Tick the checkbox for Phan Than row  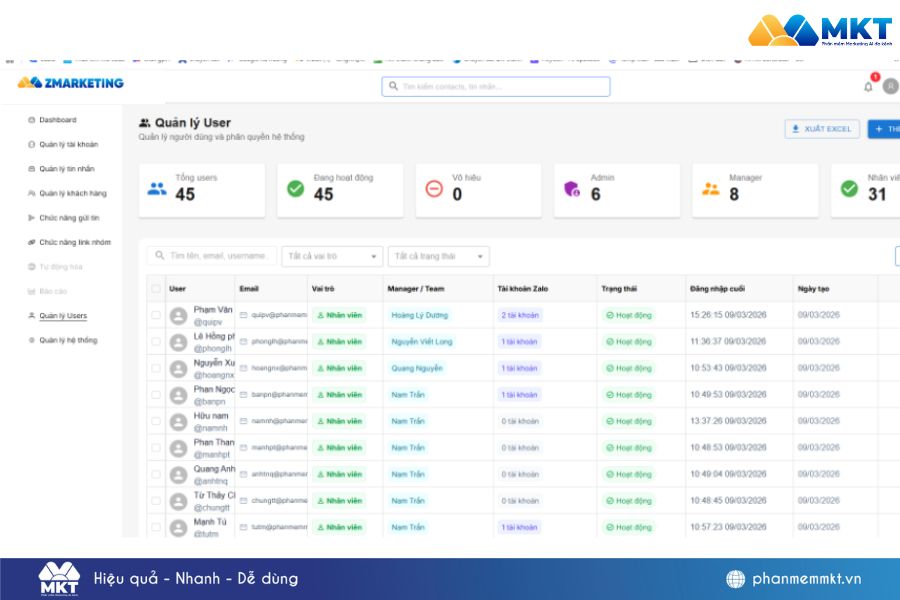[x=156, y=448]
